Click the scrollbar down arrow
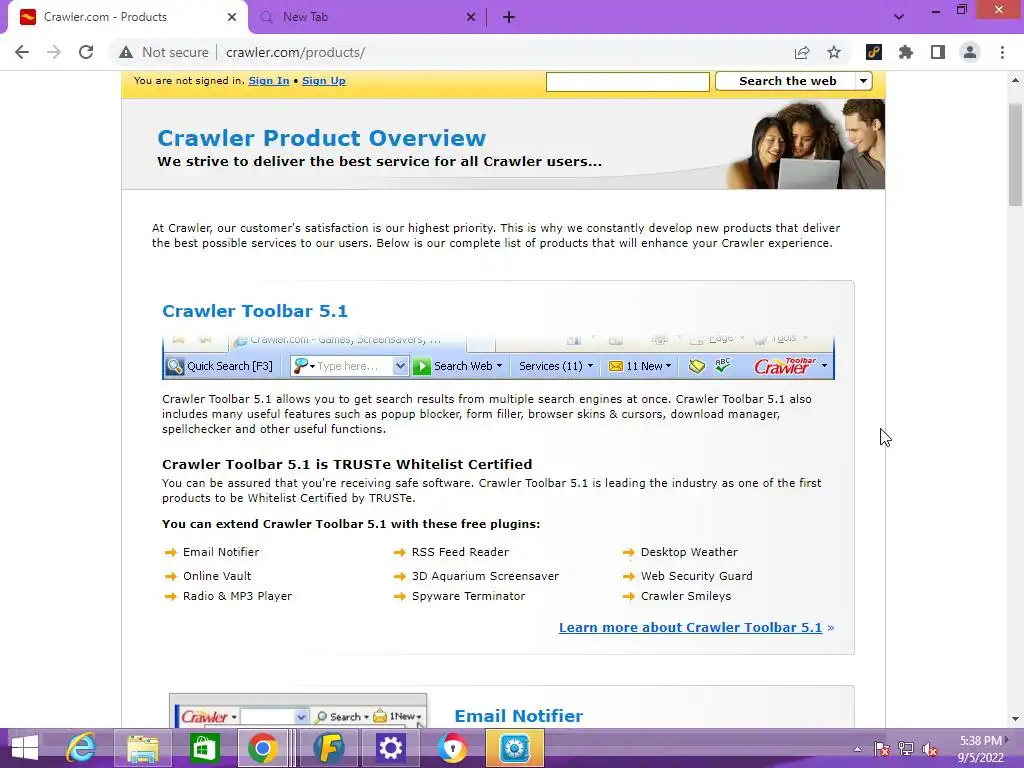1024x768 pixels. click(x=1015, y=719)
